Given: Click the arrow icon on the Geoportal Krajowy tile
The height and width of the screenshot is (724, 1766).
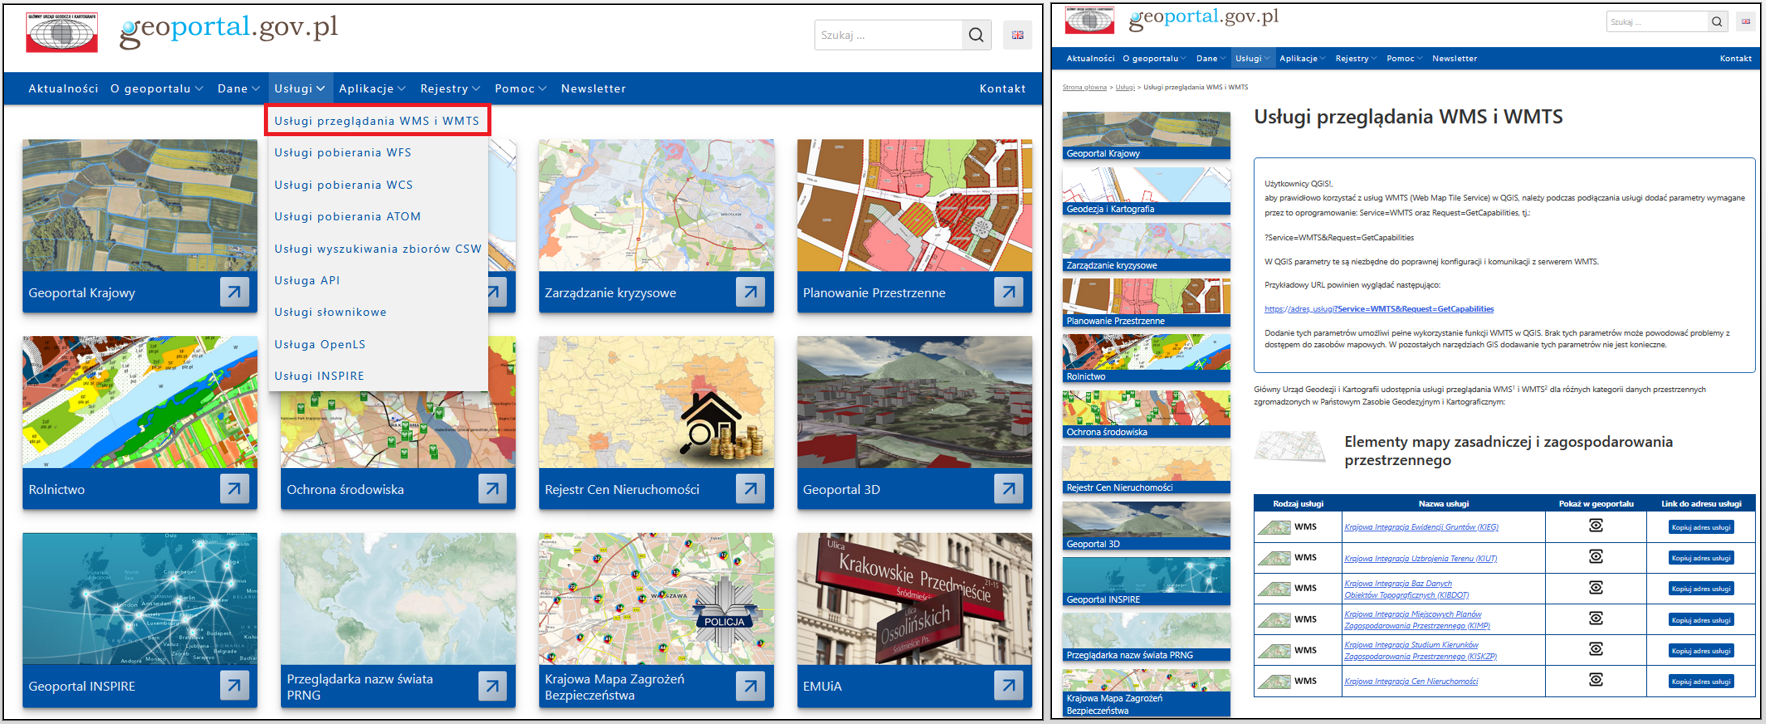Looking at the screenshot, I should point(234,293).
